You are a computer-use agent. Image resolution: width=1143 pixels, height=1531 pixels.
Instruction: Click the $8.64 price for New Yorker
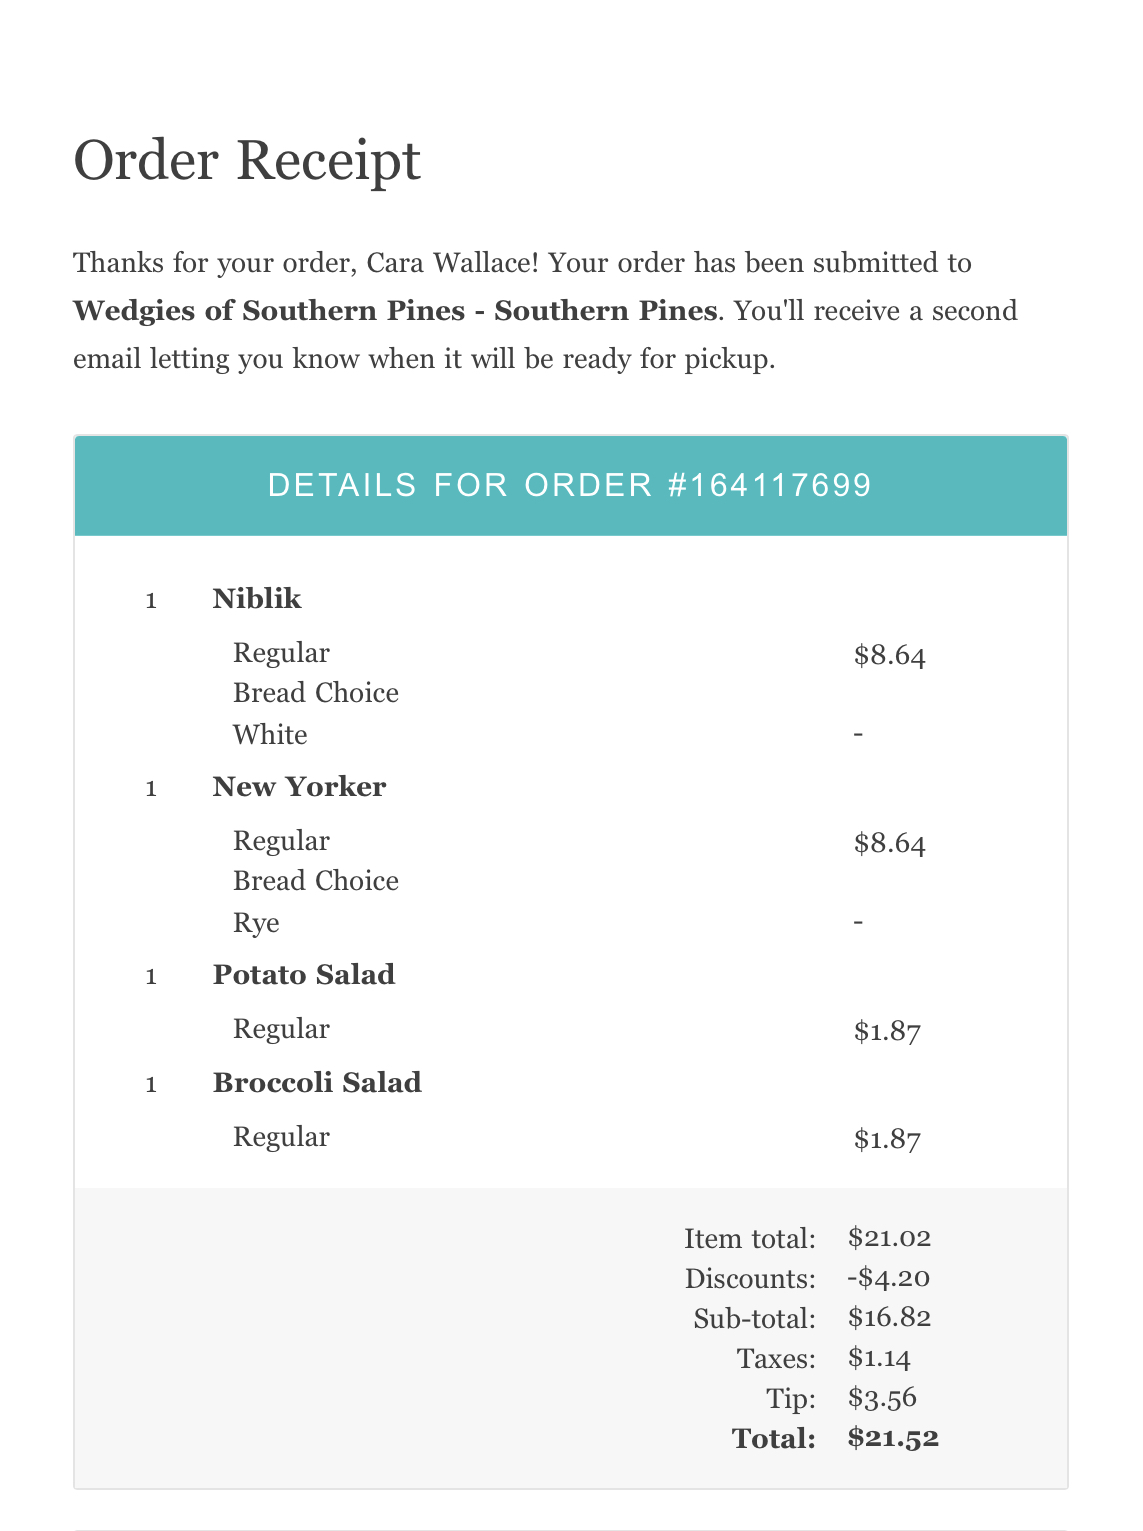(x=889, y=844)
